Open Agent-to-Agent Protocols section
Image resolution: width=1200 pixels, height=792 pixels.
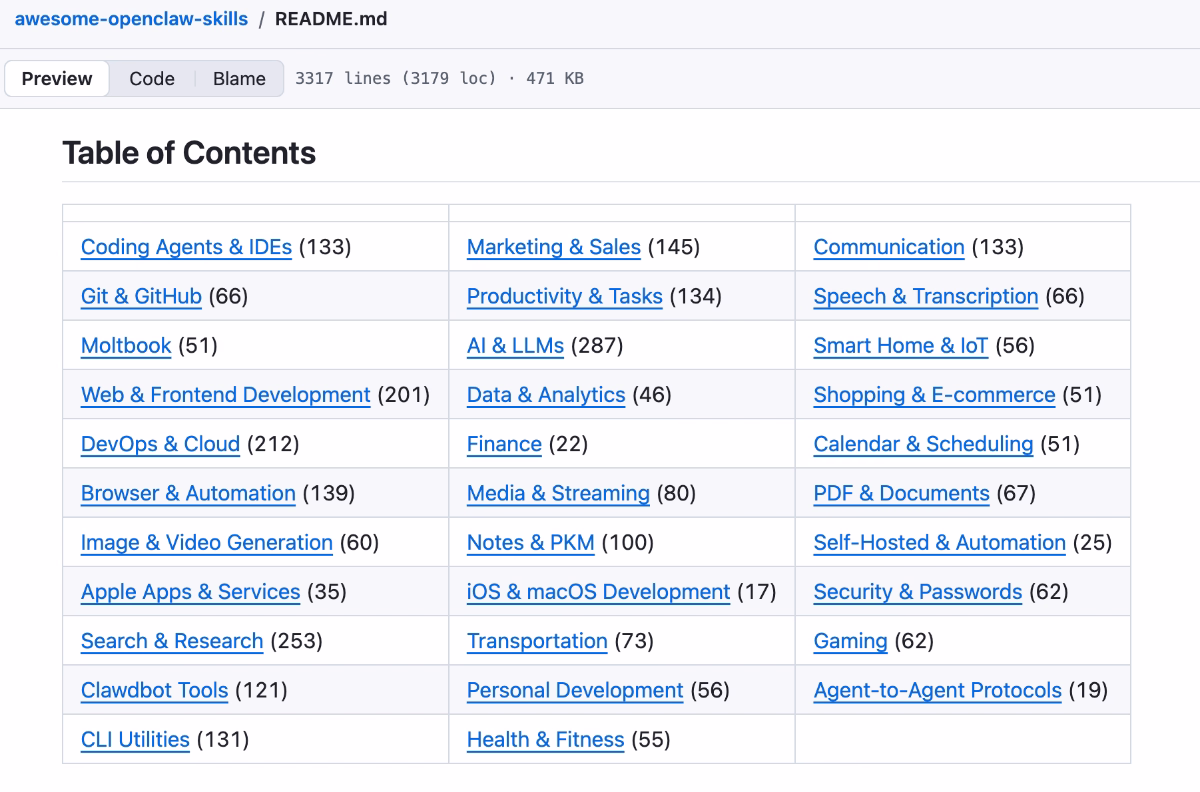[937, 690]
